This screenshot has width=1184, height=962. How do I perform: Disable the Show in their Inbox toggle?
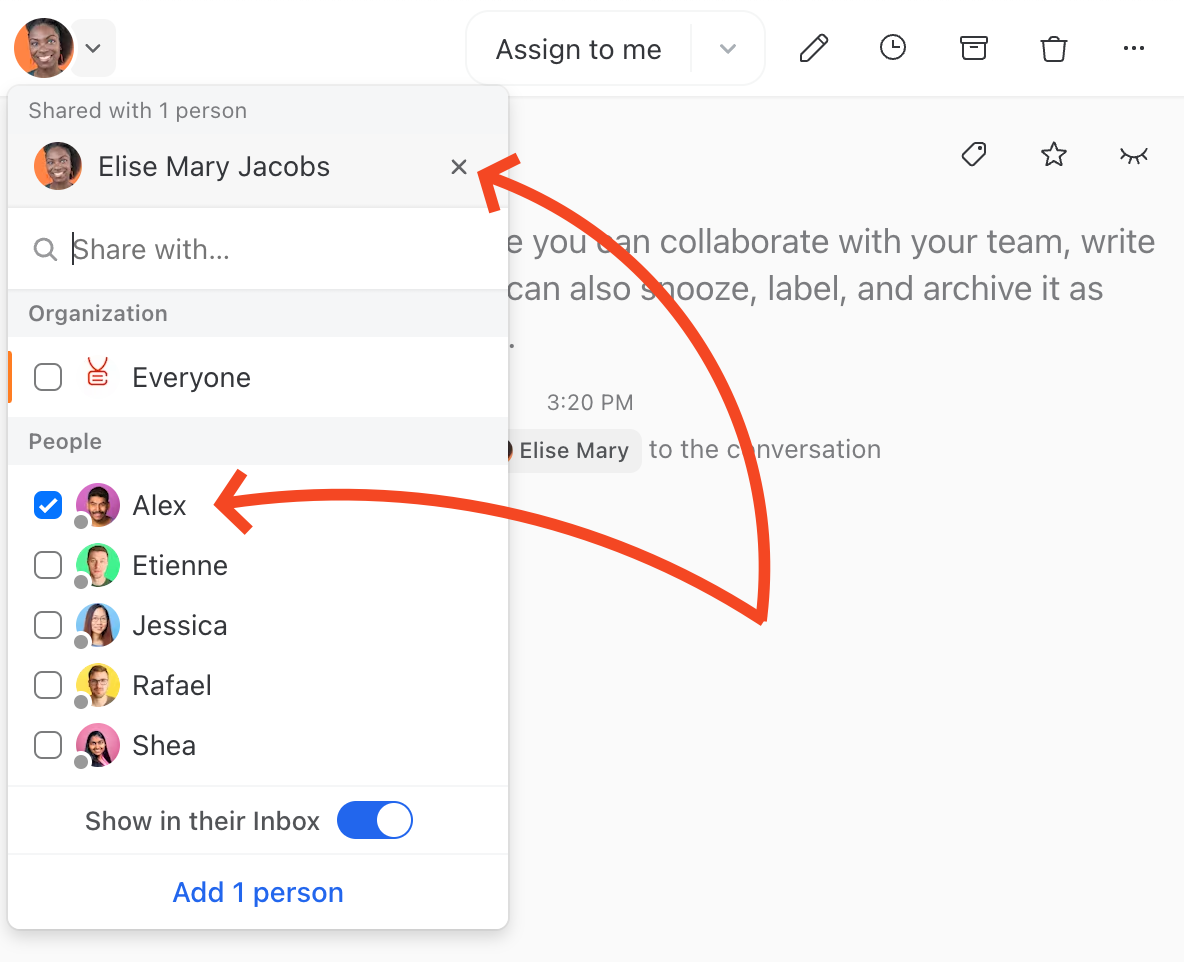pos(375,820)
